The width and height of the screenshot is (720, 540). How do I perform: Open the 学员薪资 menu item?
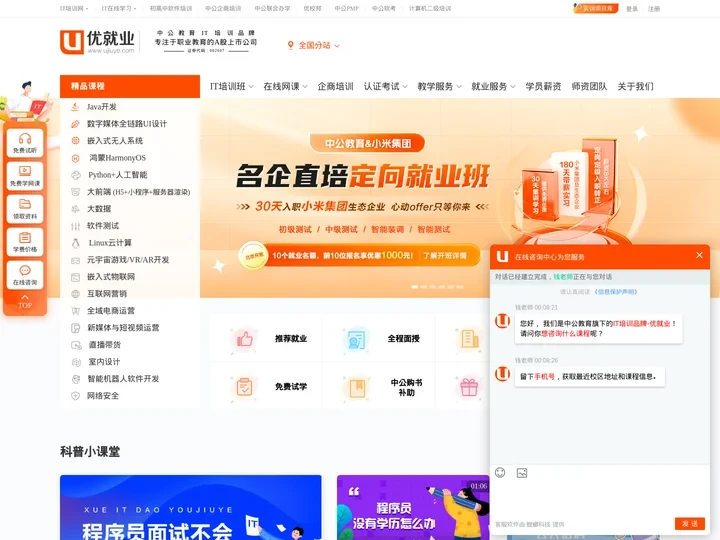(x=543, y=86)
